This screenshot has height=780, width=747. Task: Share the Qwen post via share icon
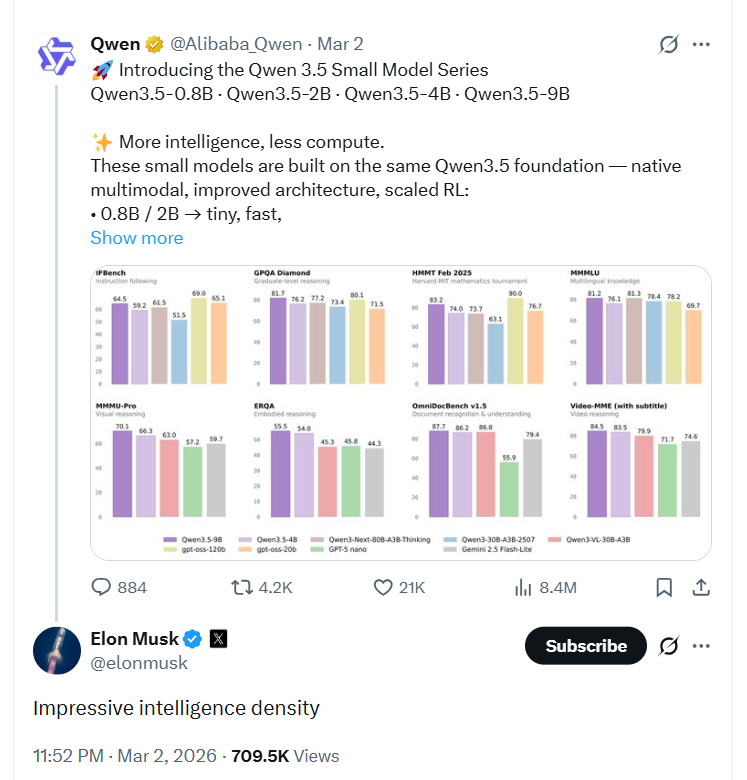[701, 587]
